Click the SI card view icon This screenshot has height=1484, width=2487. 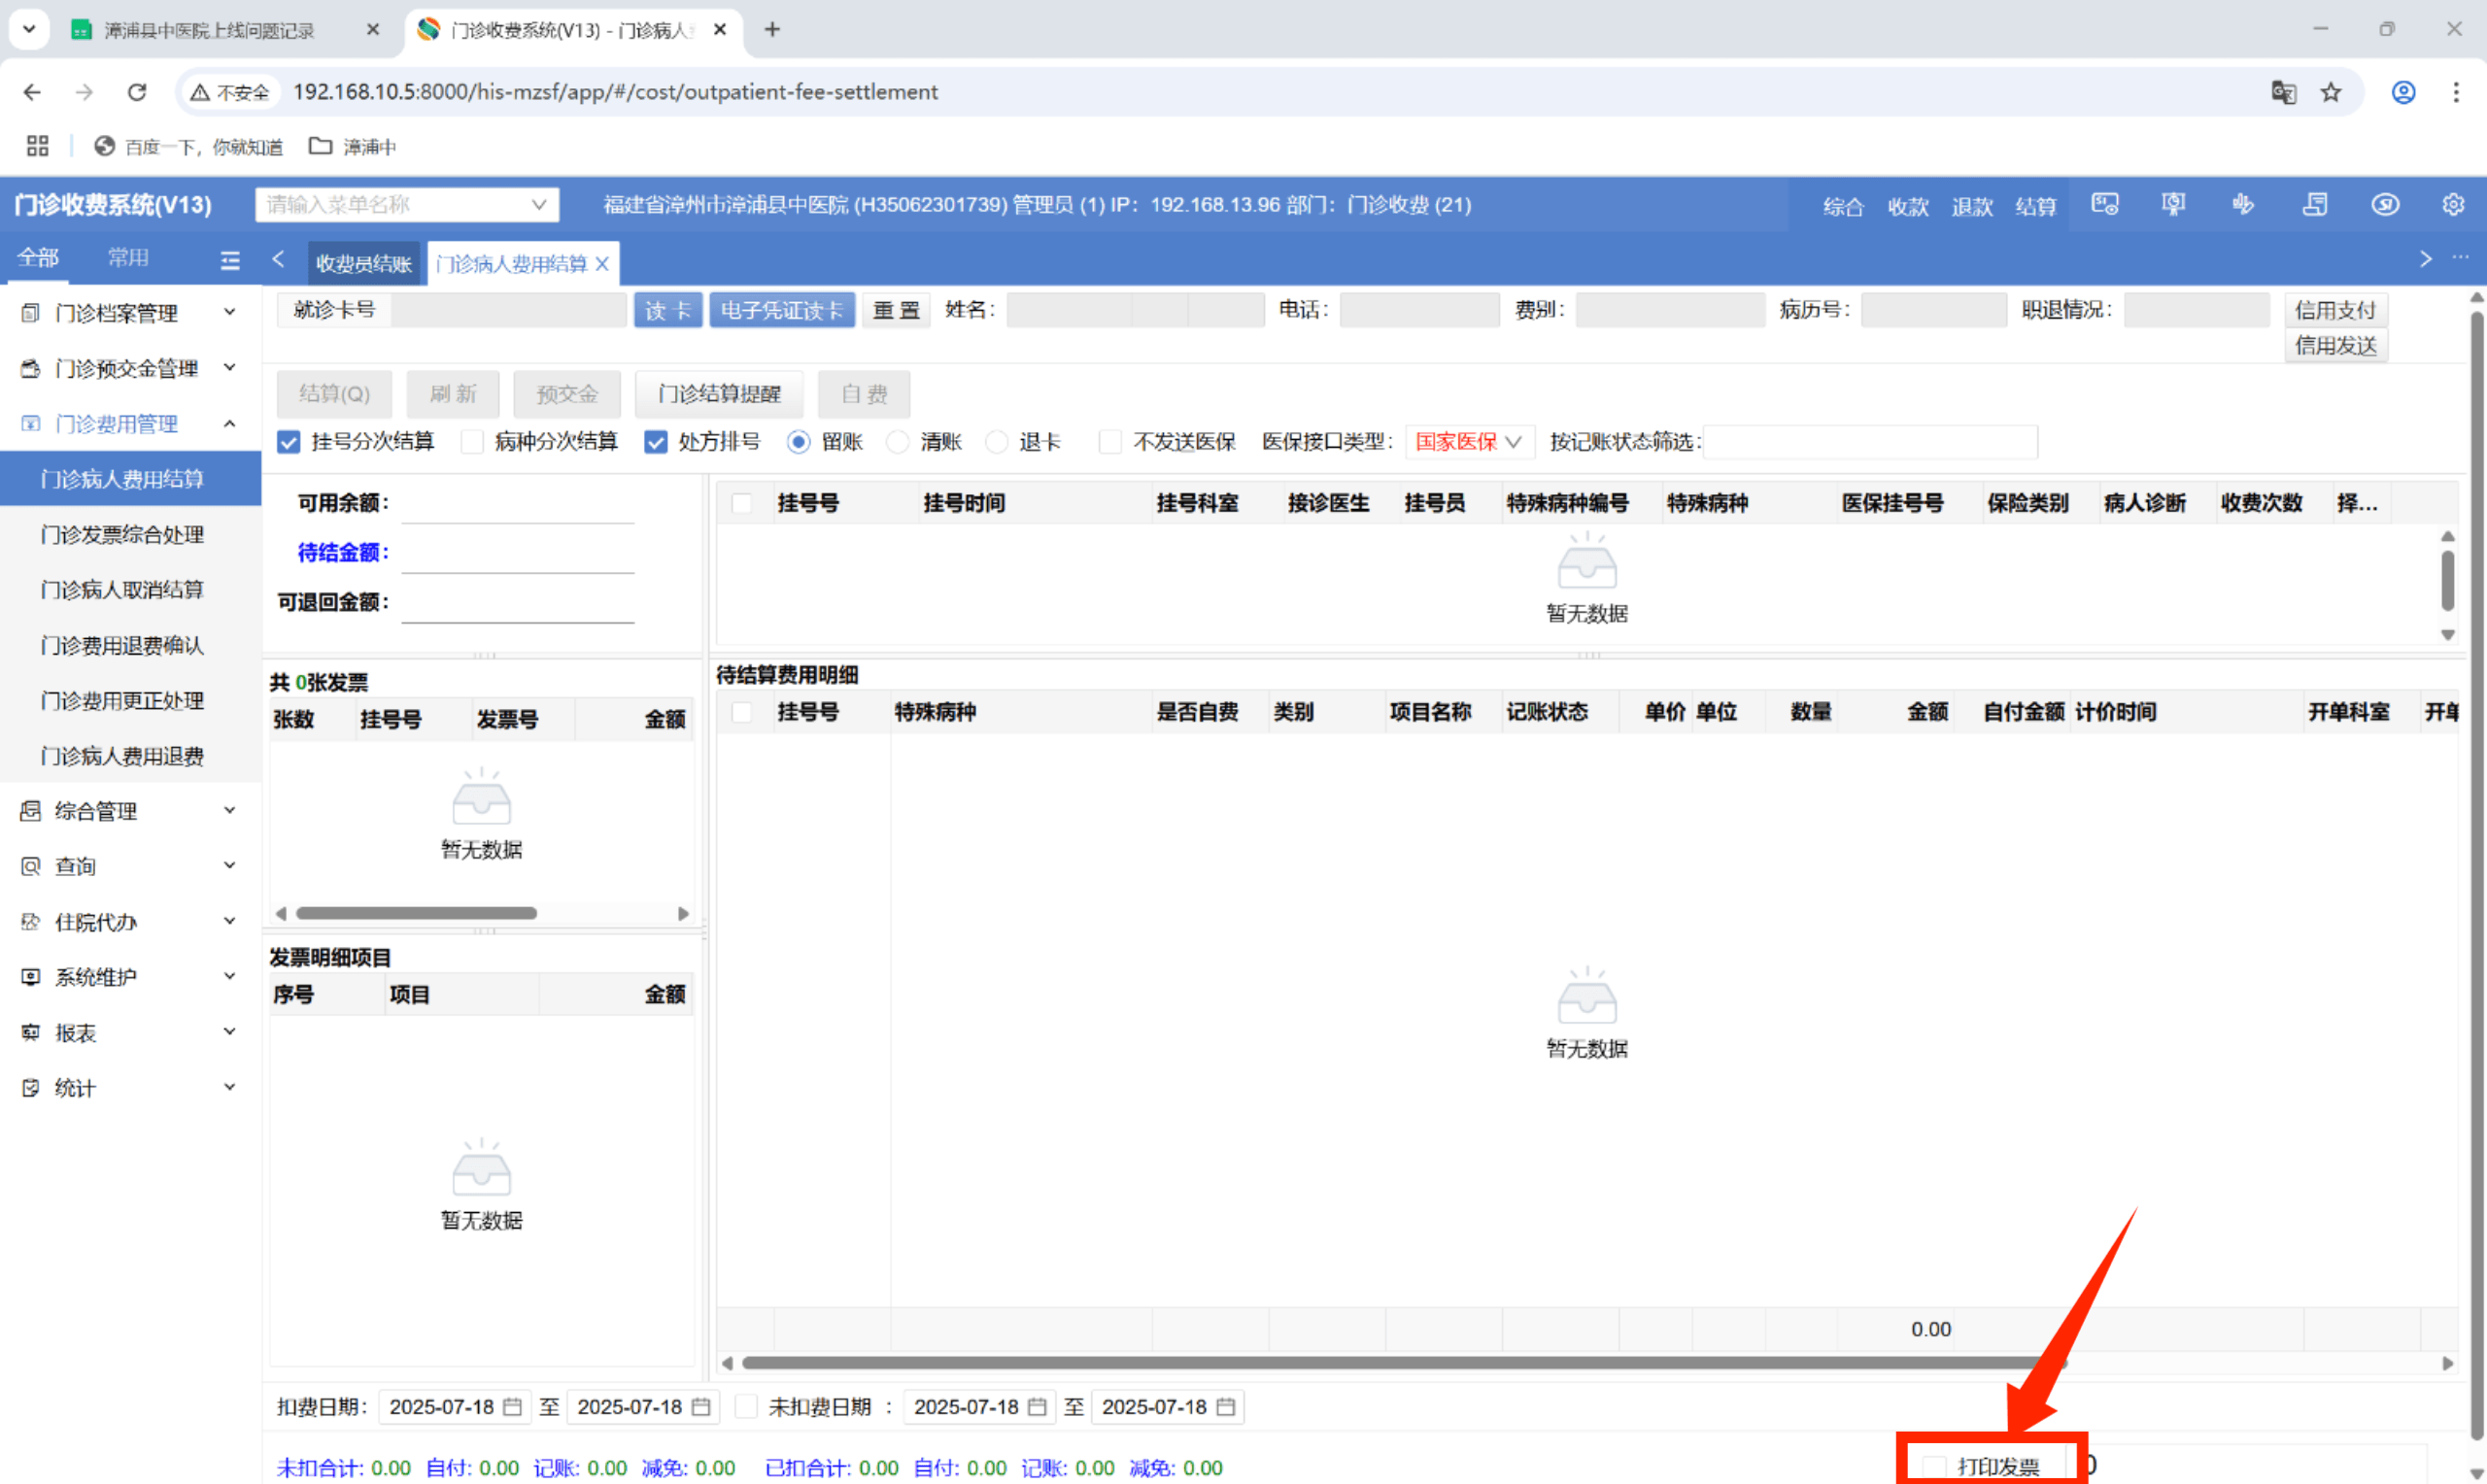point(2104,205)
